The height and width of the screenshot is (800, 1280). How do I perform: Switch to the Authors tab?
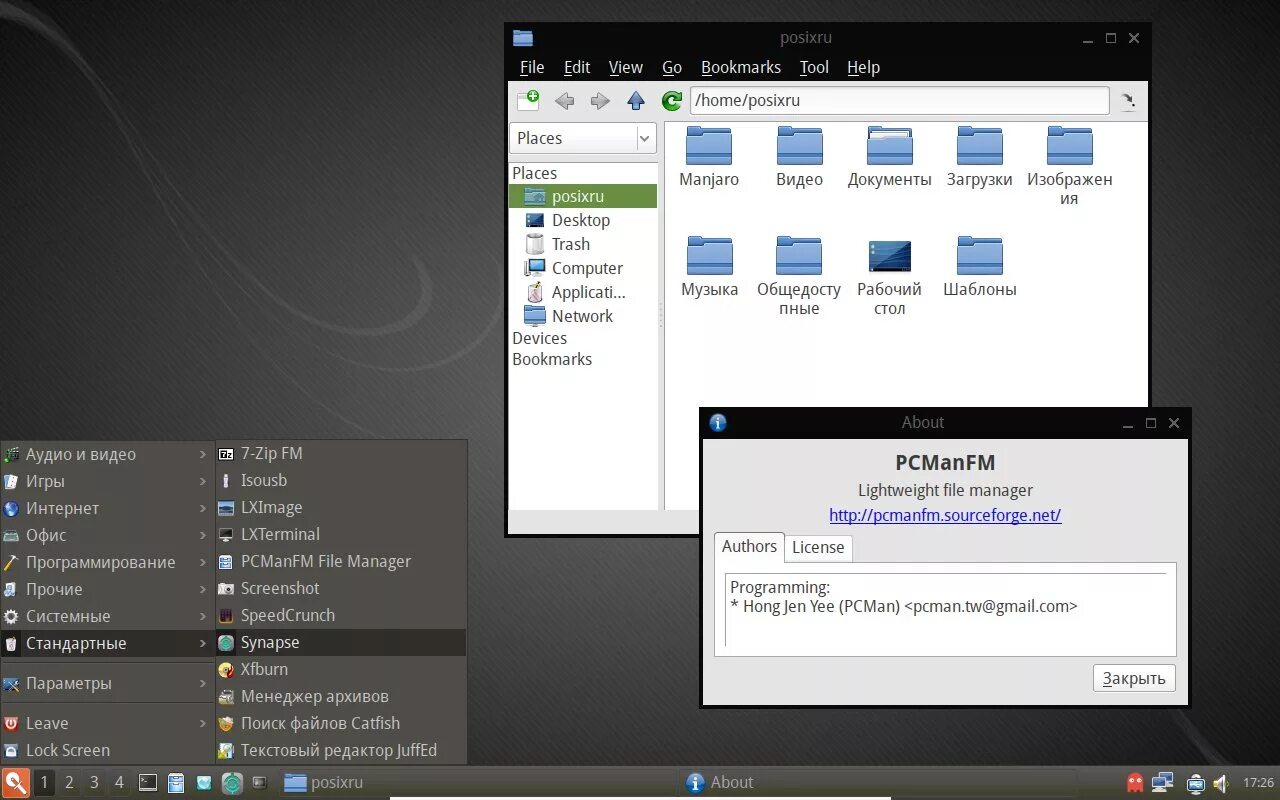coord(749,546)
